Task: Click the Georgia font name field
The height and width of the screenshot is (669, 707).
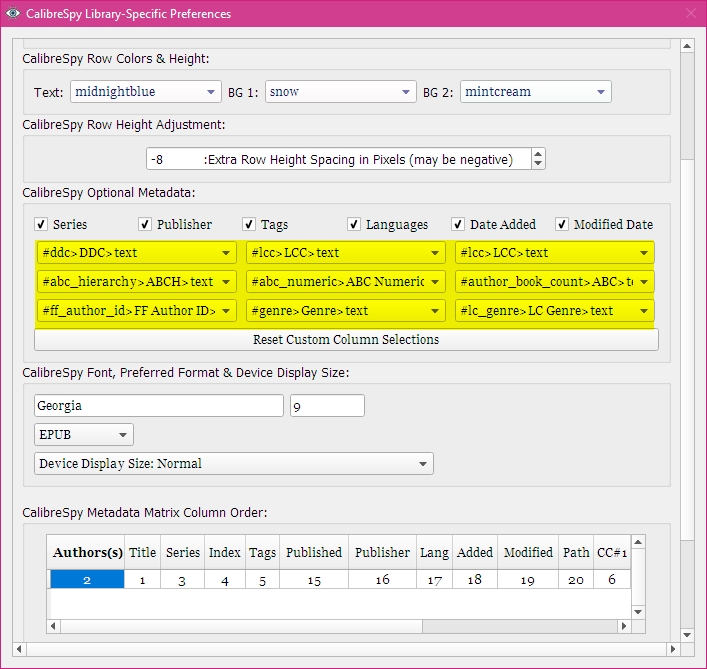Action: point(159,406)
